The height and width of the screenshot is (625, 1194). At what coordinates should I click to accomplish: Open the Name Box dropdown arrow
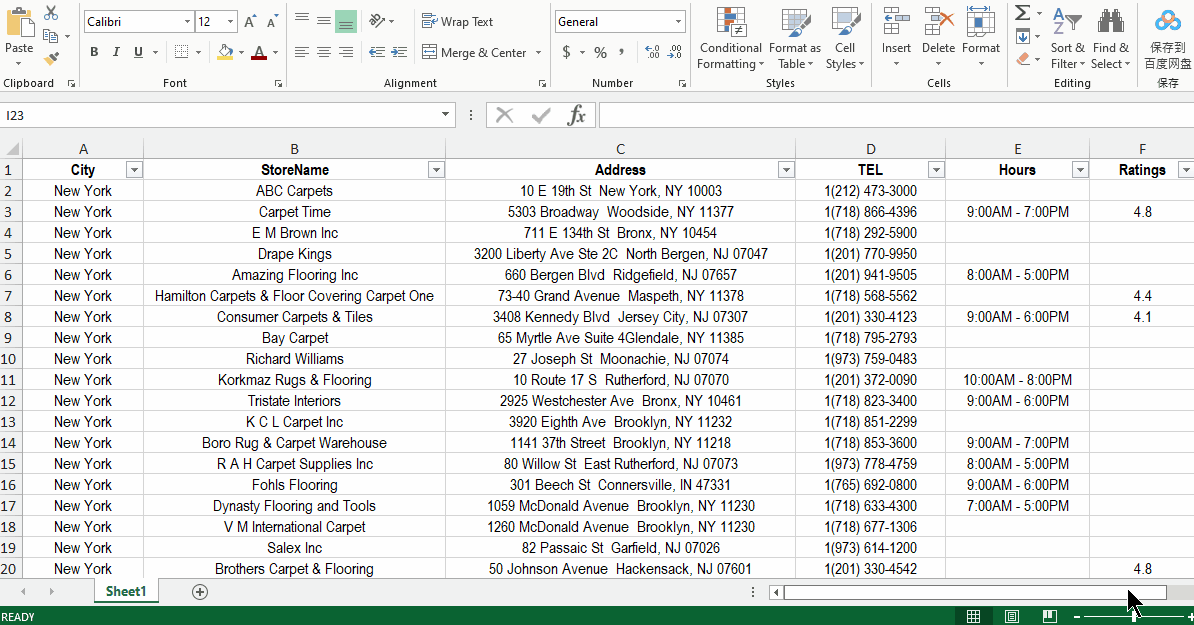(445, 115)
